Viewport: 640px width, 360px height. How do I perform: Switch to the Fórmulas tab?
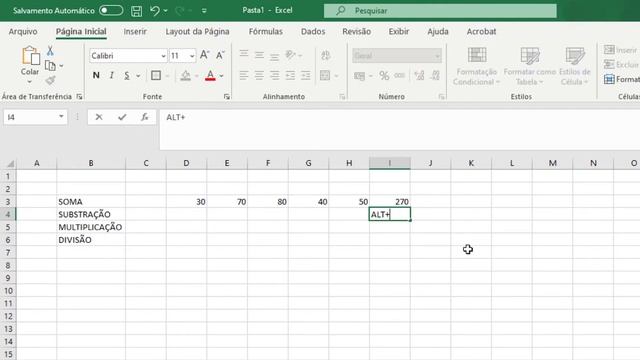pyautogui.click(x=266, y=31)
